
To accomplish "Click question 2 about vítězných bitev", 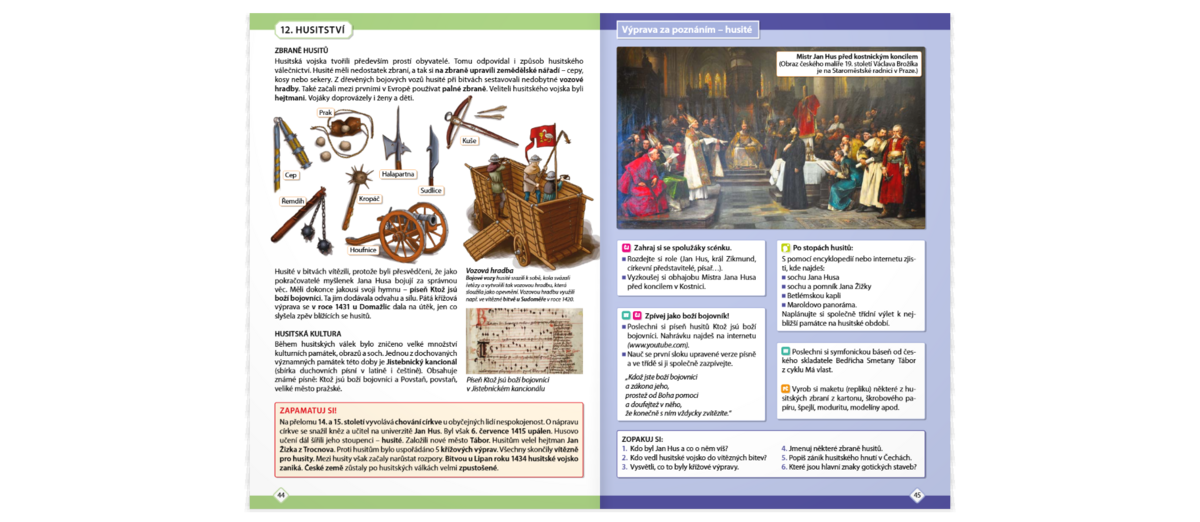I will point(694,458).
